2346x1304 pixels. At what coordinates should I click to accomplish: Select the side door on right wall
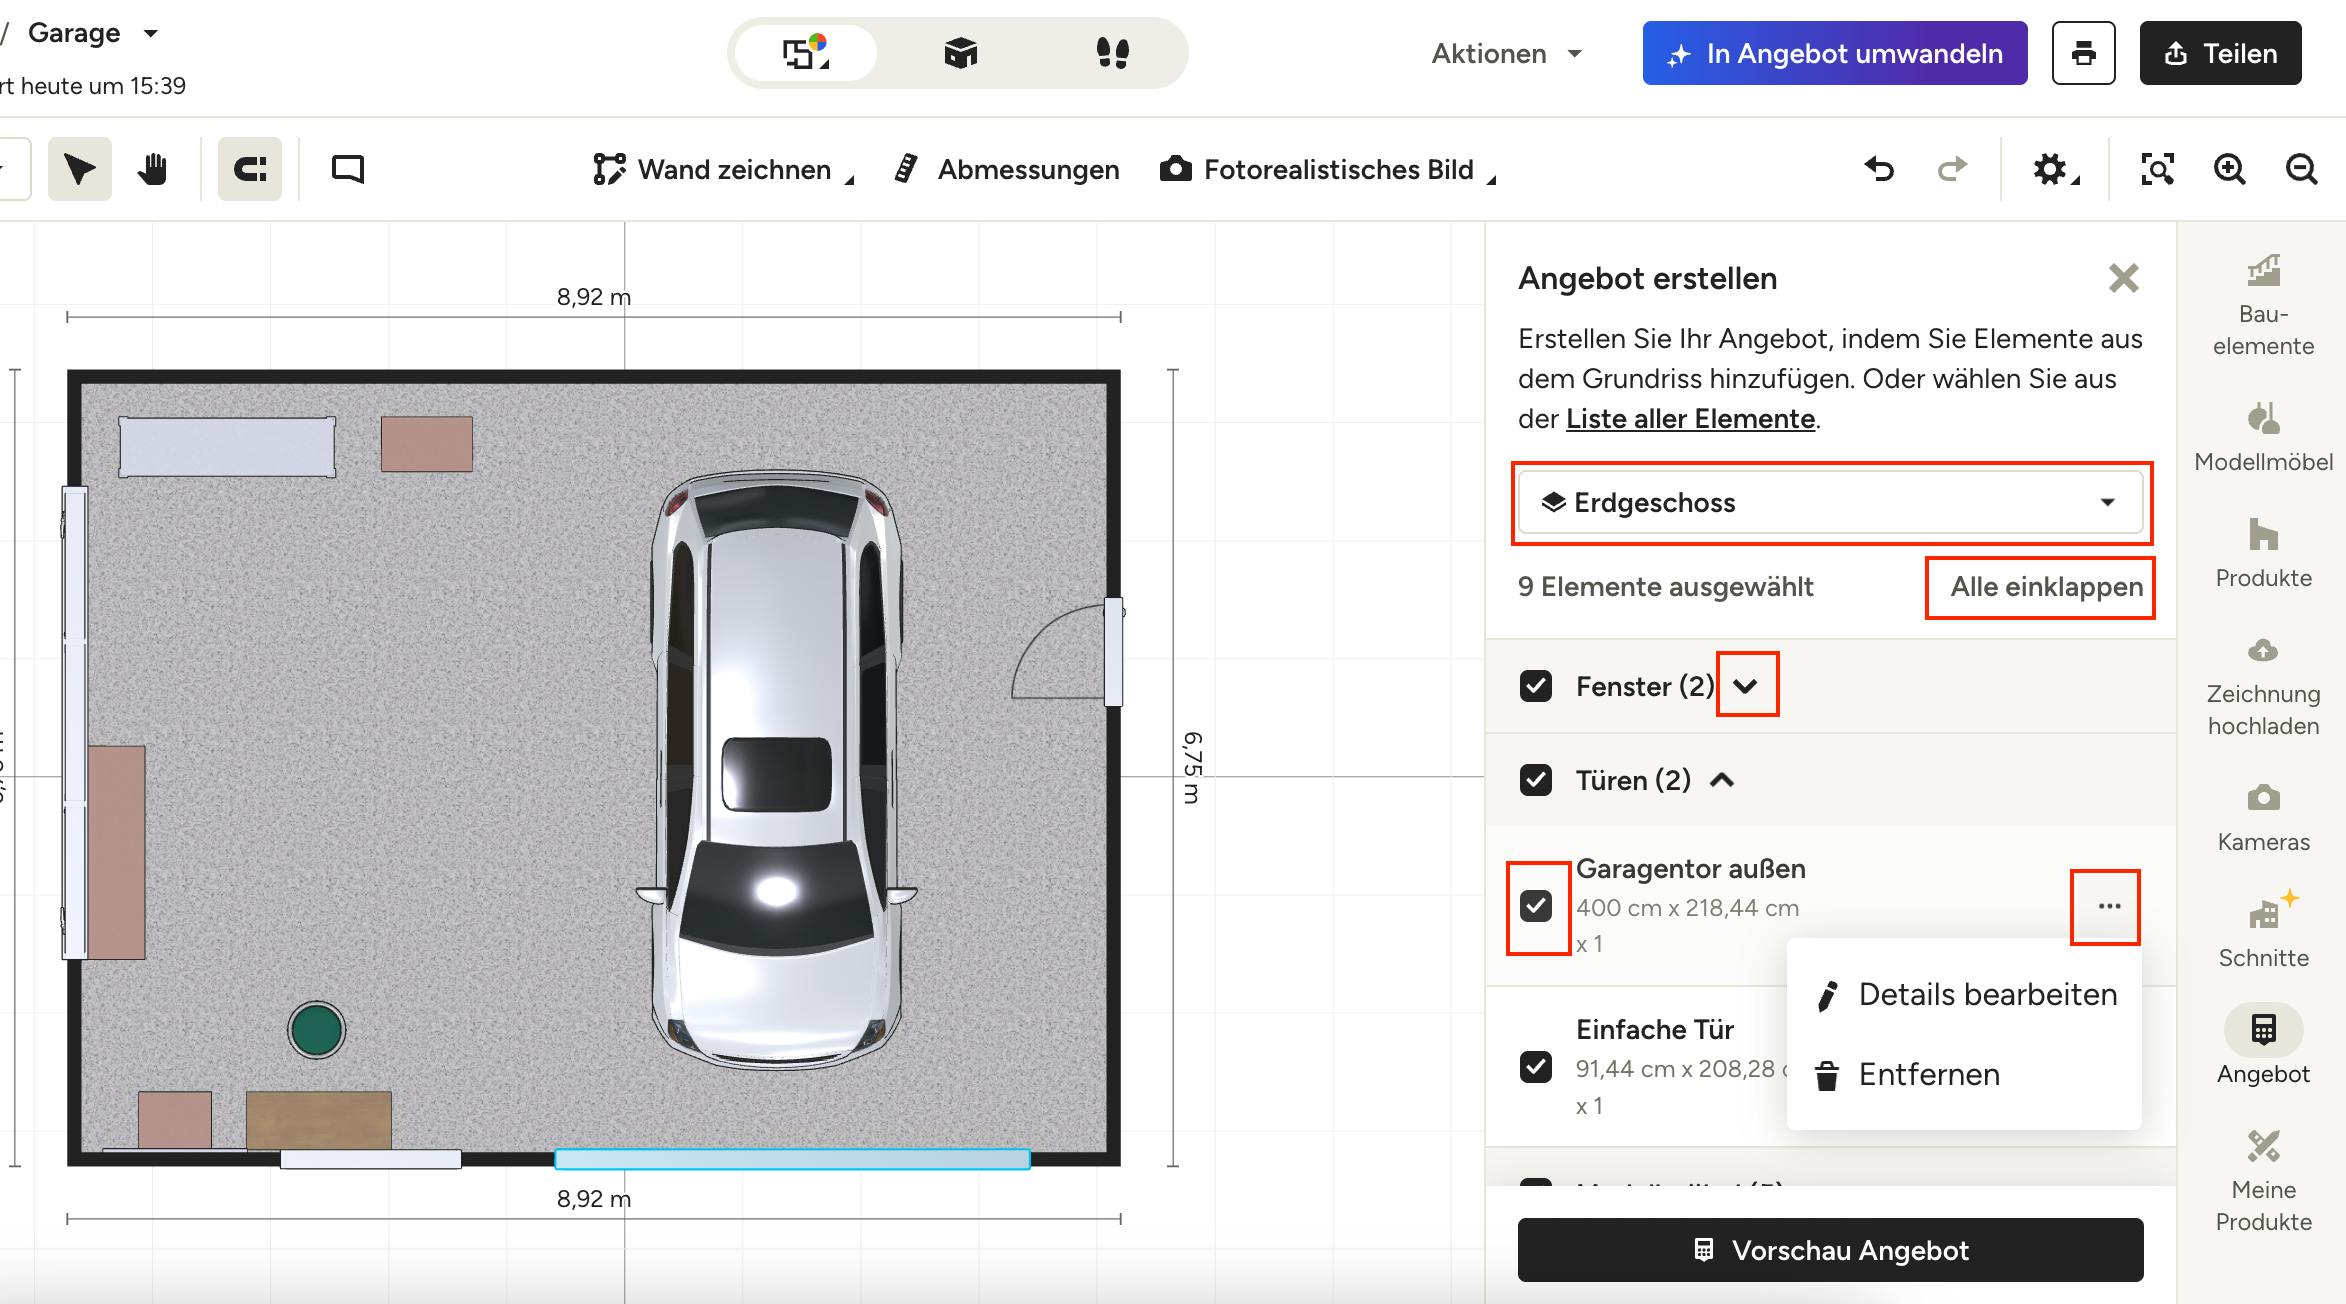[1113, 652]
